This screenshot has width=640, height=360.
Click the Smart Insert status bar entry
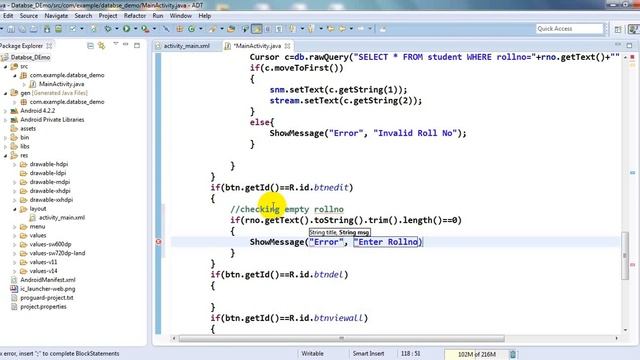368,353
